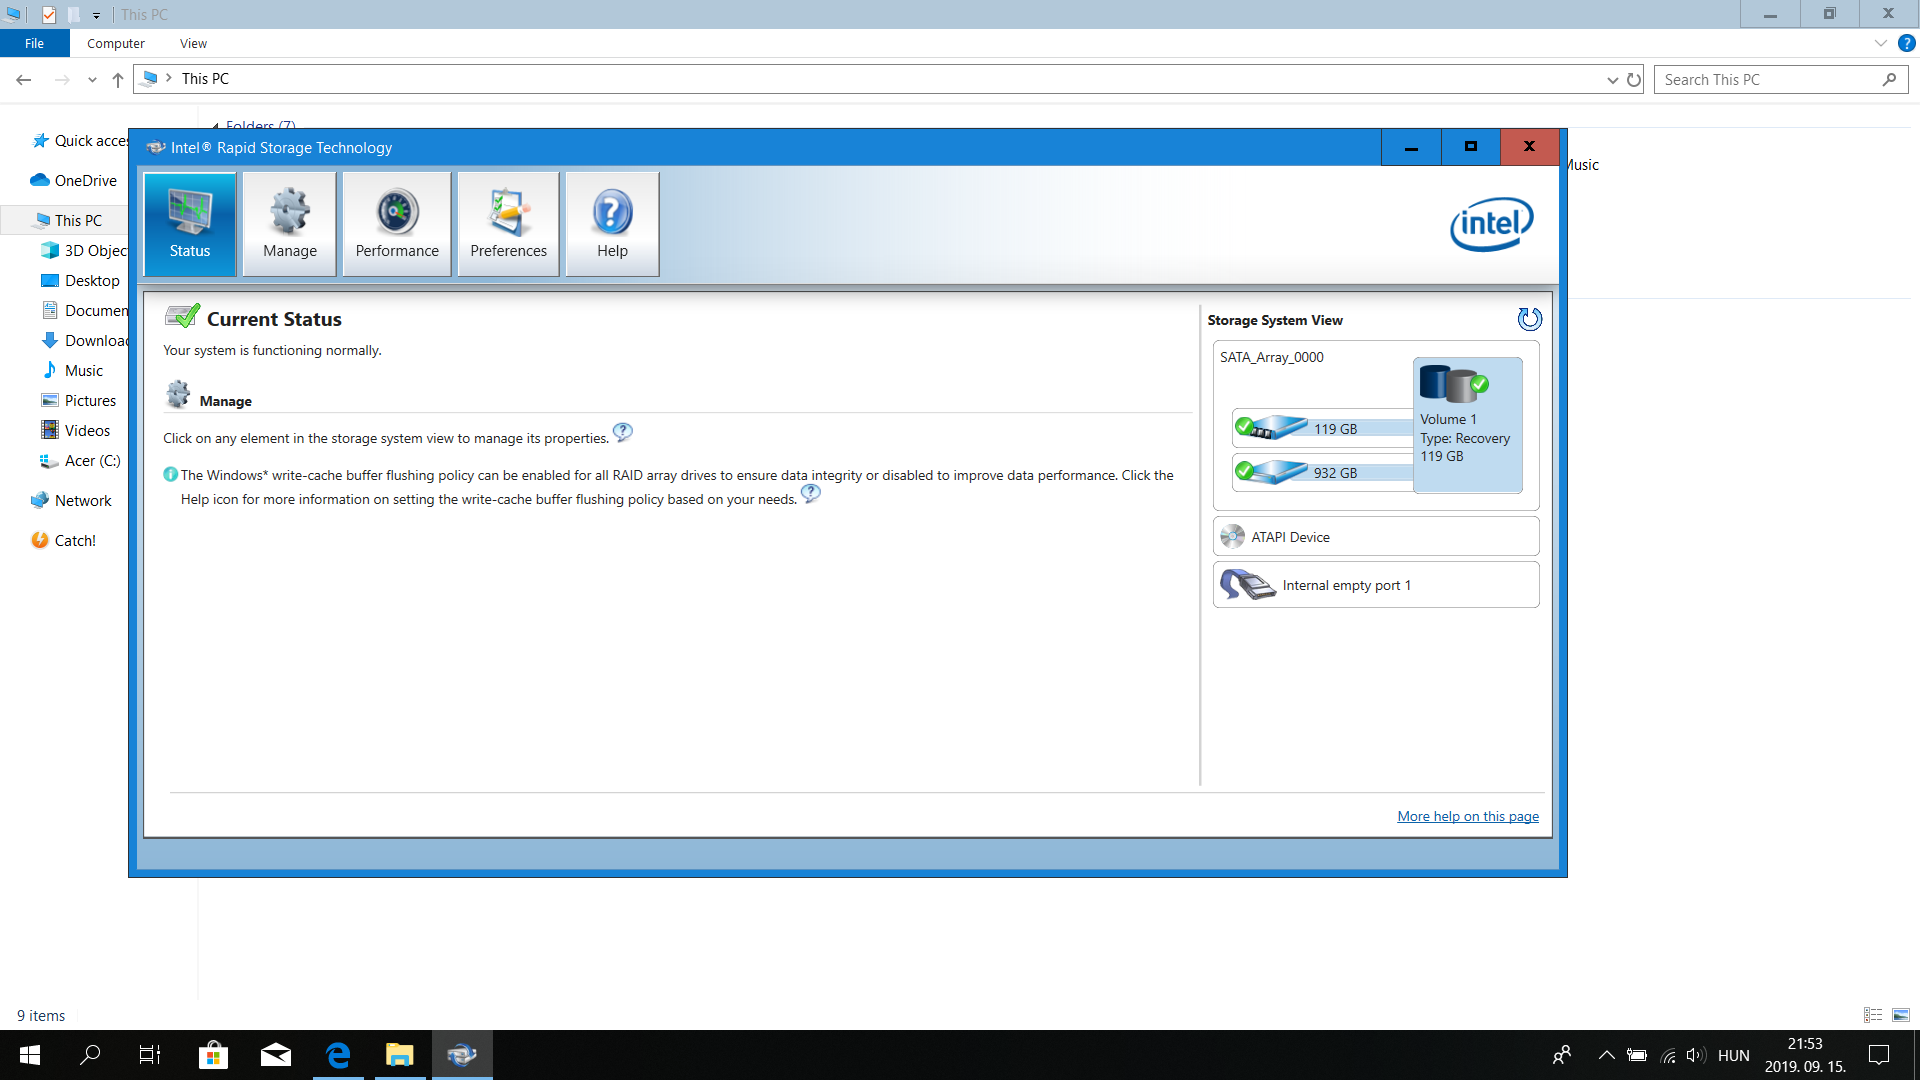Open the Performance tab
Screen dimensions: 1920x1080
[x=397, y=224]
